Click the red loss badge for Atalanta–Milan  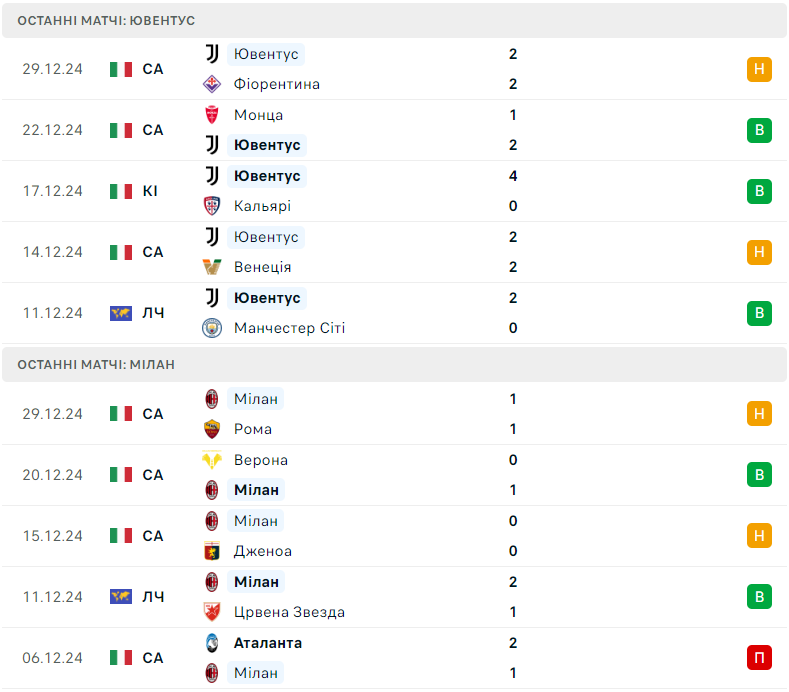(759, 658)
